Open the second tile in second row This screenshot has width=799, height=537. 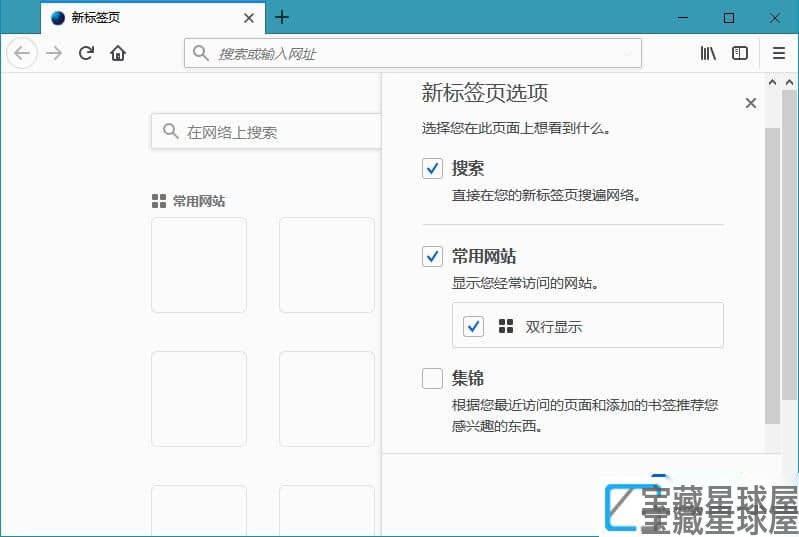[x=327, y=399]
